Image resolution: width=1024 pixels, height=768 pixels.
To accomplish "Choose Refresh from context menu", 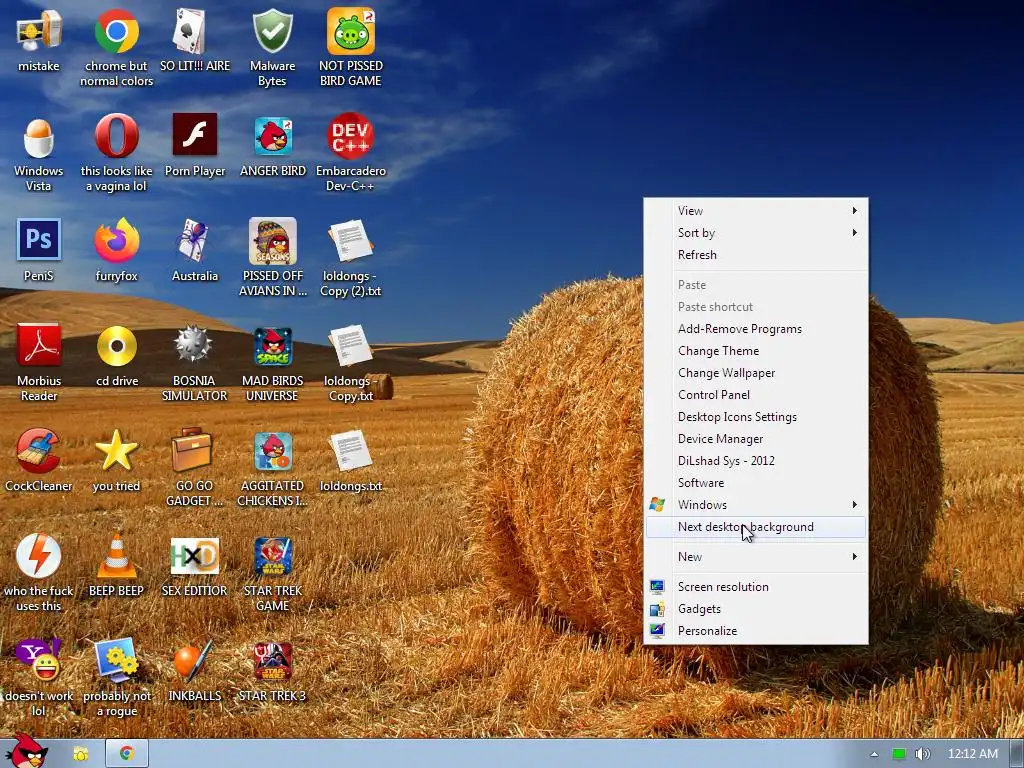I will pos(756,255).
